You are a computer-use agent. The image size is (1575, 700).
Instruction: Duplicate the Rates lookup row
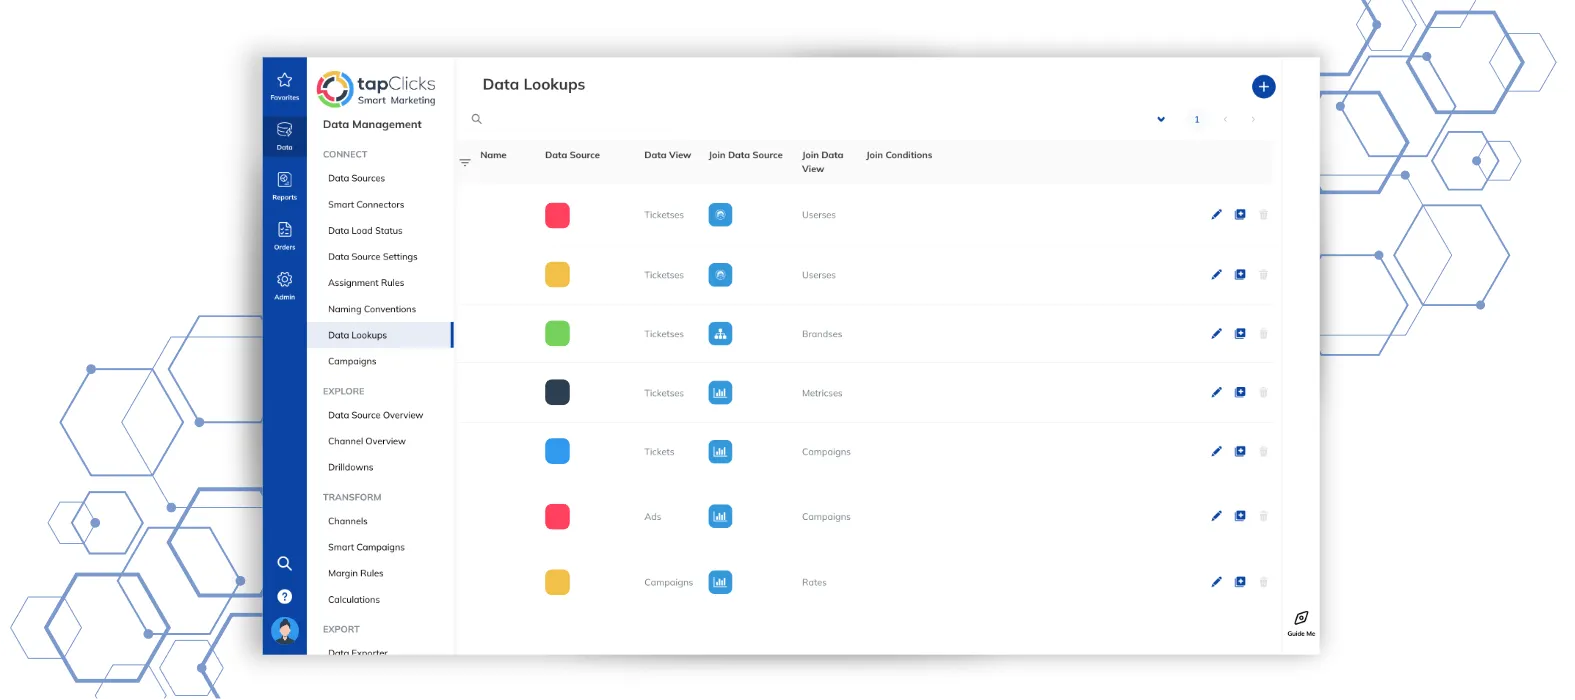click(x=1240, y=582)
